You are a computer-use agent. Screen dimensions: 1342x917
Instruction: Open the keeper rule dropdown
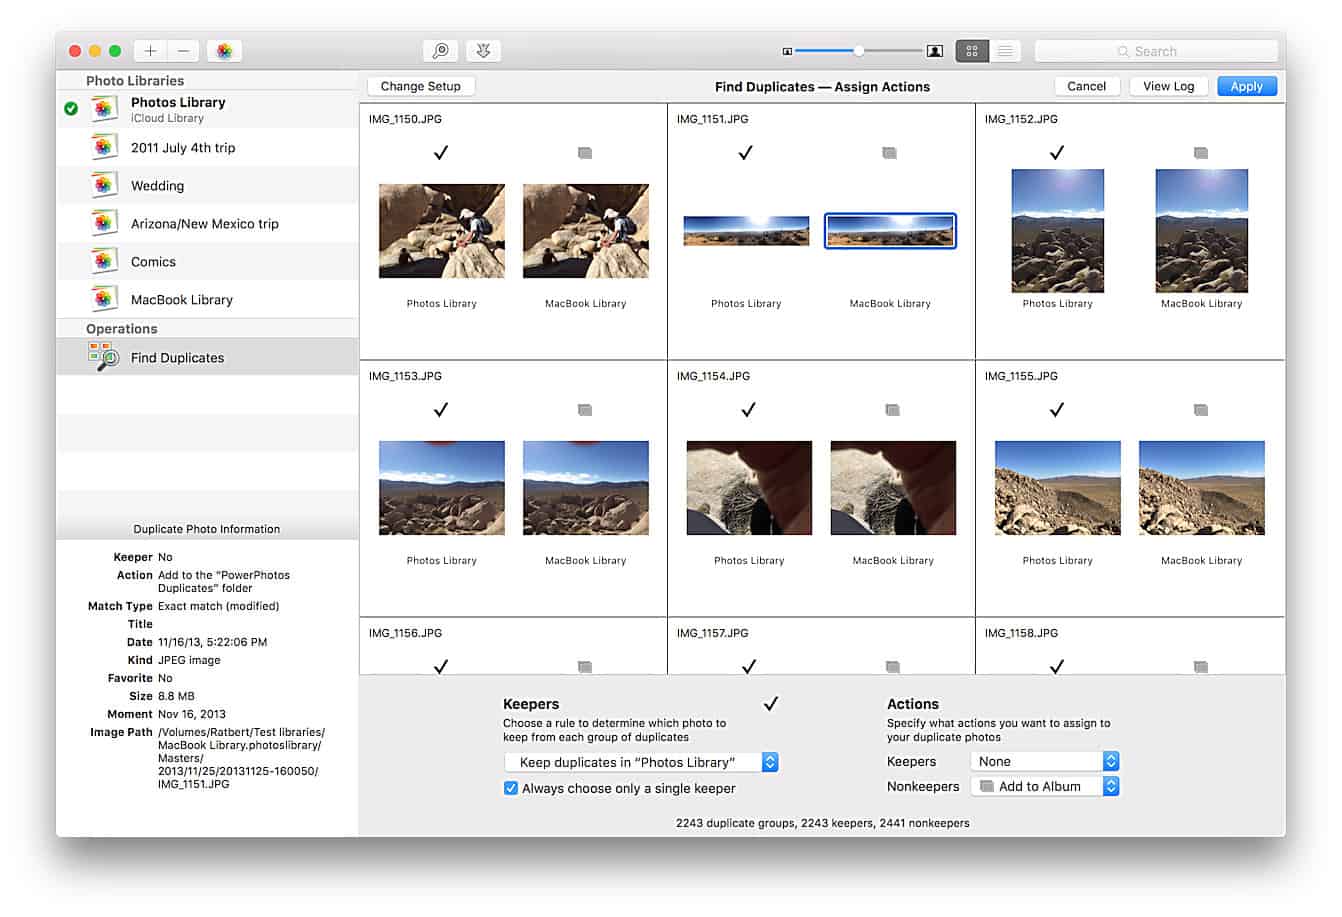640,762
